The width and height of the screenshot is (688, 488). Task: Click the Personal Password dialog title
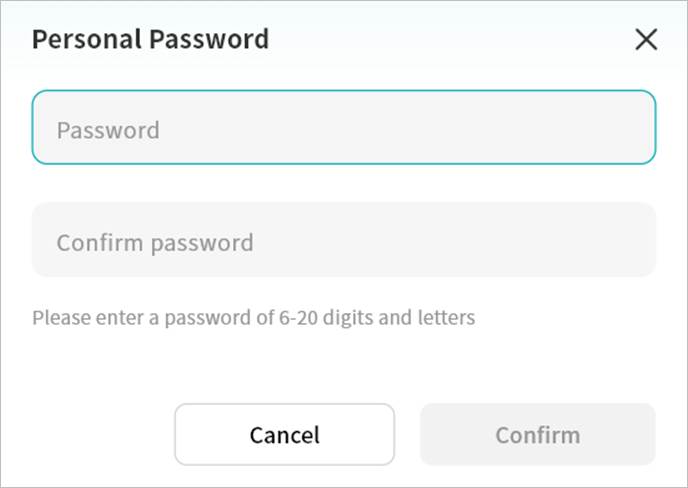pos(150,40)
